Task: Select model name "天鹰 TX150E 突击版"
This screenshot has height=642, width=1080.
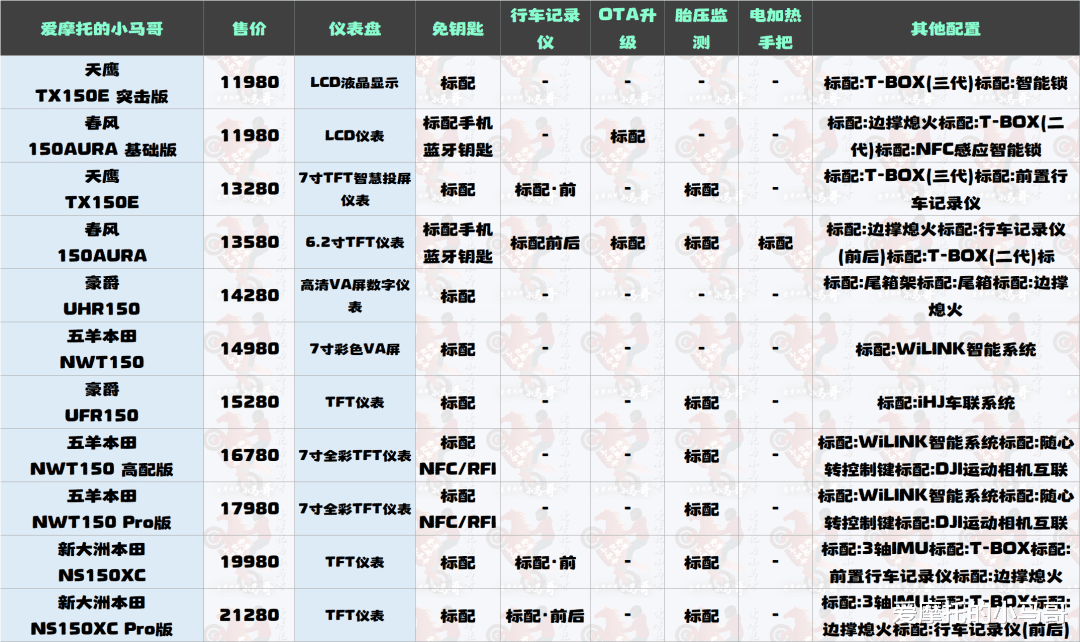Action: [102, 83]
